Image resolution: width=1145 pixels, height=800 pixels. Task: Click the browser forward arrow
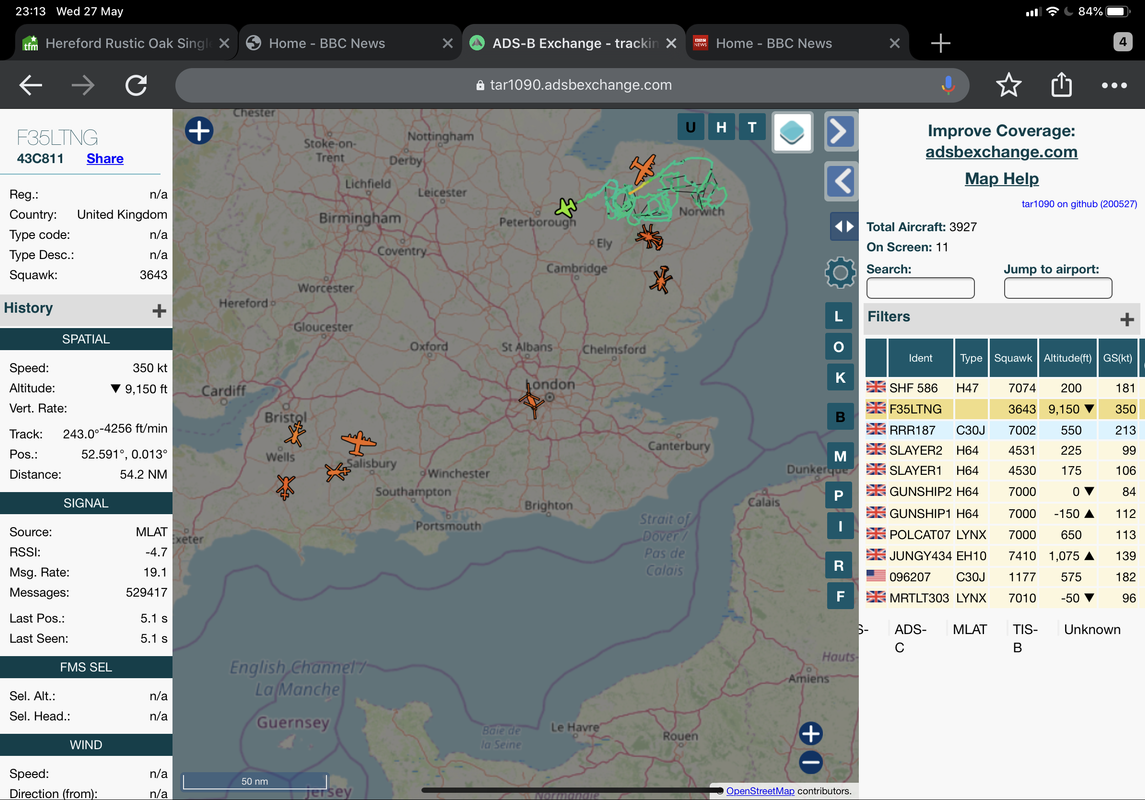(83, 85)
